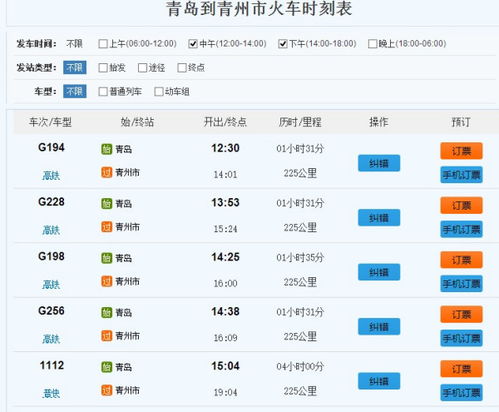This screenshot has height=412, width=499.
Task: Click the green 始 icon in G228 row
Action: pyautogui.click(x=107, y=203)
